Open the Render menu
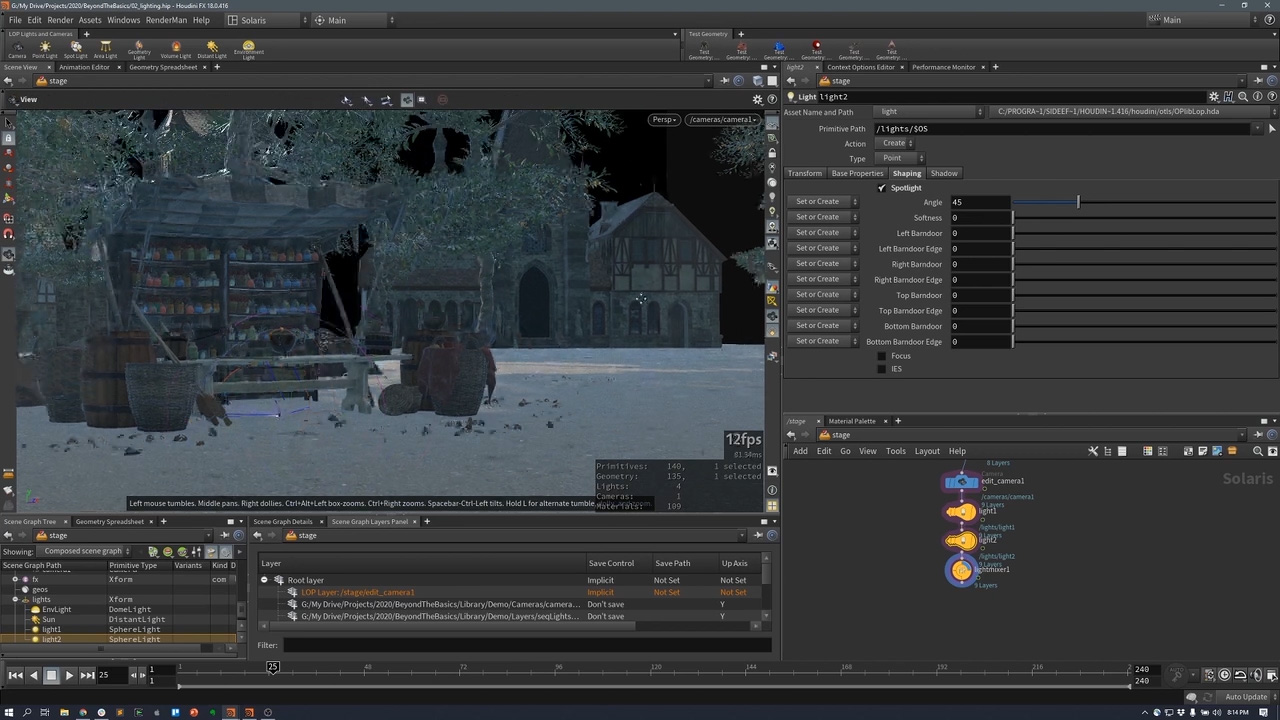Screen dimensions: 1280x720 [60, 20]
